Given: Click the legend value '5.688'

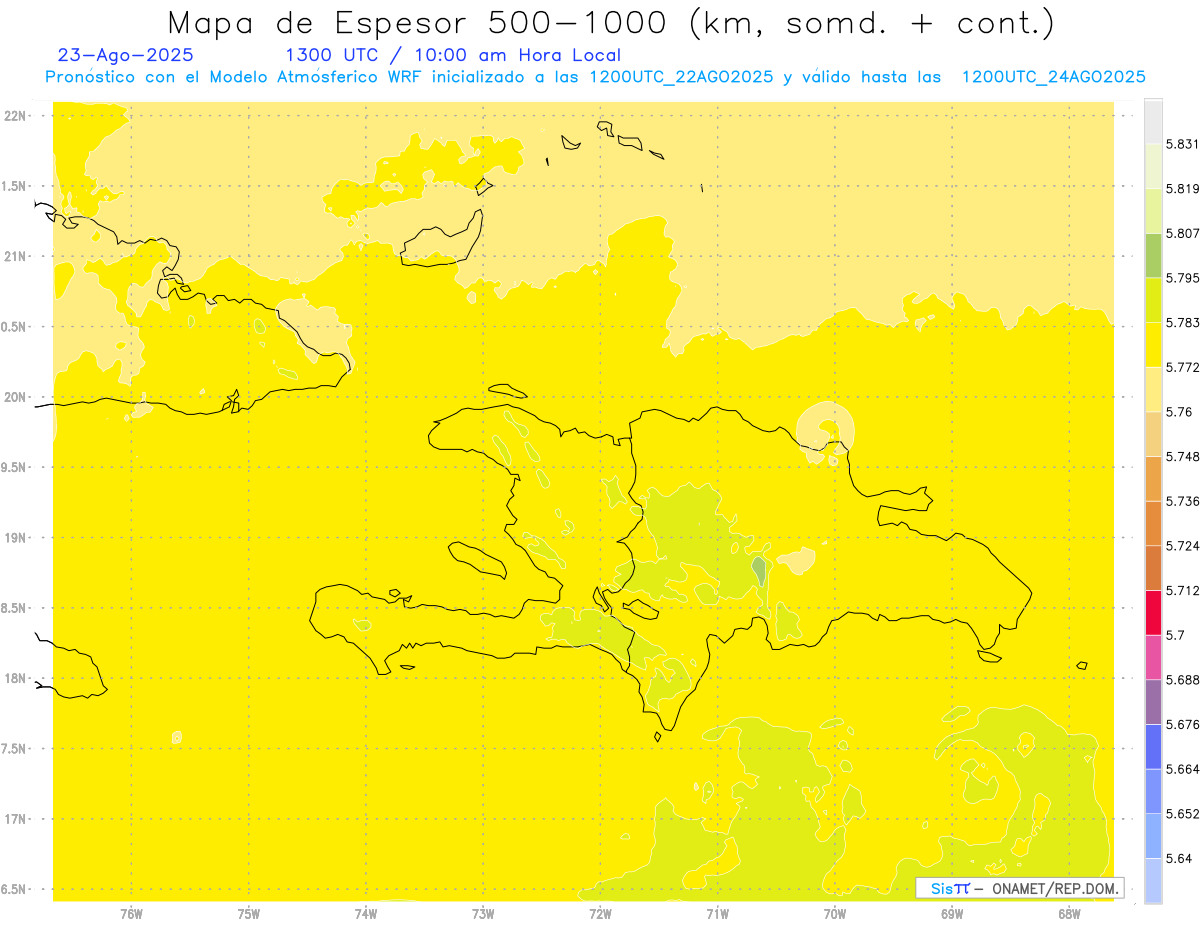Looking at the screenshot, I should [1182, 679].
